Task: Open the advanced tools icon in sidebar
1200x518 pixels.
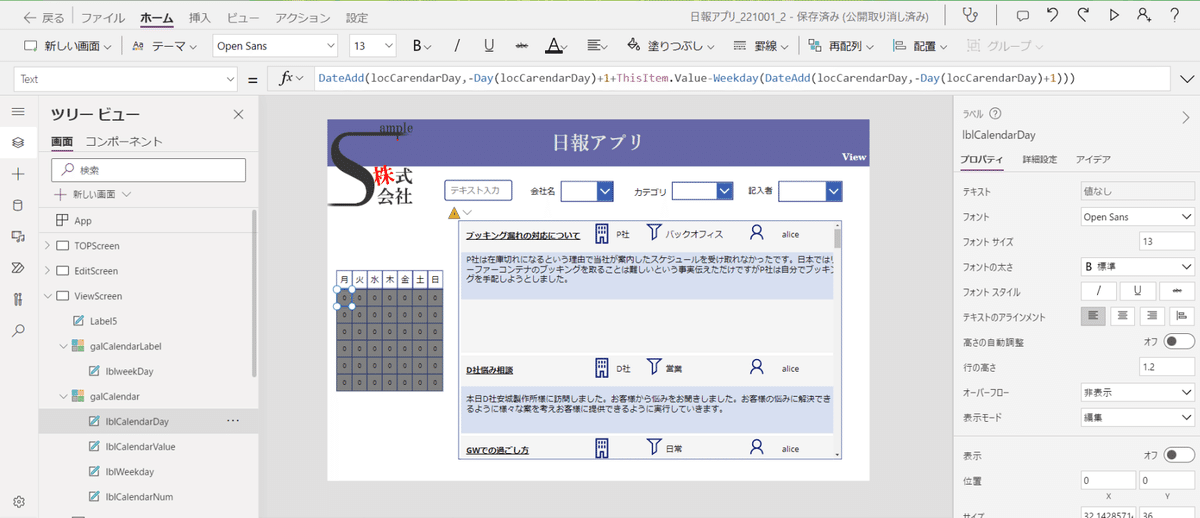Action: pos(18,298)
